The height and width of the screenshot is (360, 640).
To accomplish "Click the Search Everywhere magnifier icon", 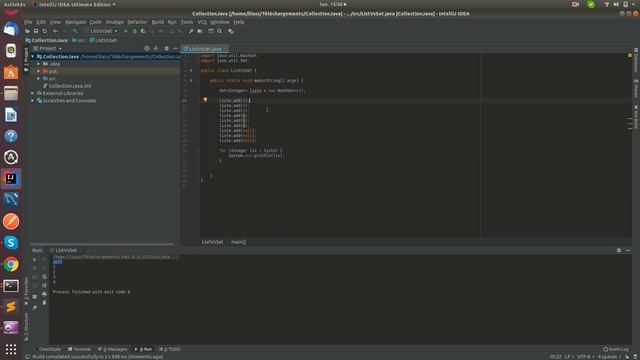I will coord(220,31).
